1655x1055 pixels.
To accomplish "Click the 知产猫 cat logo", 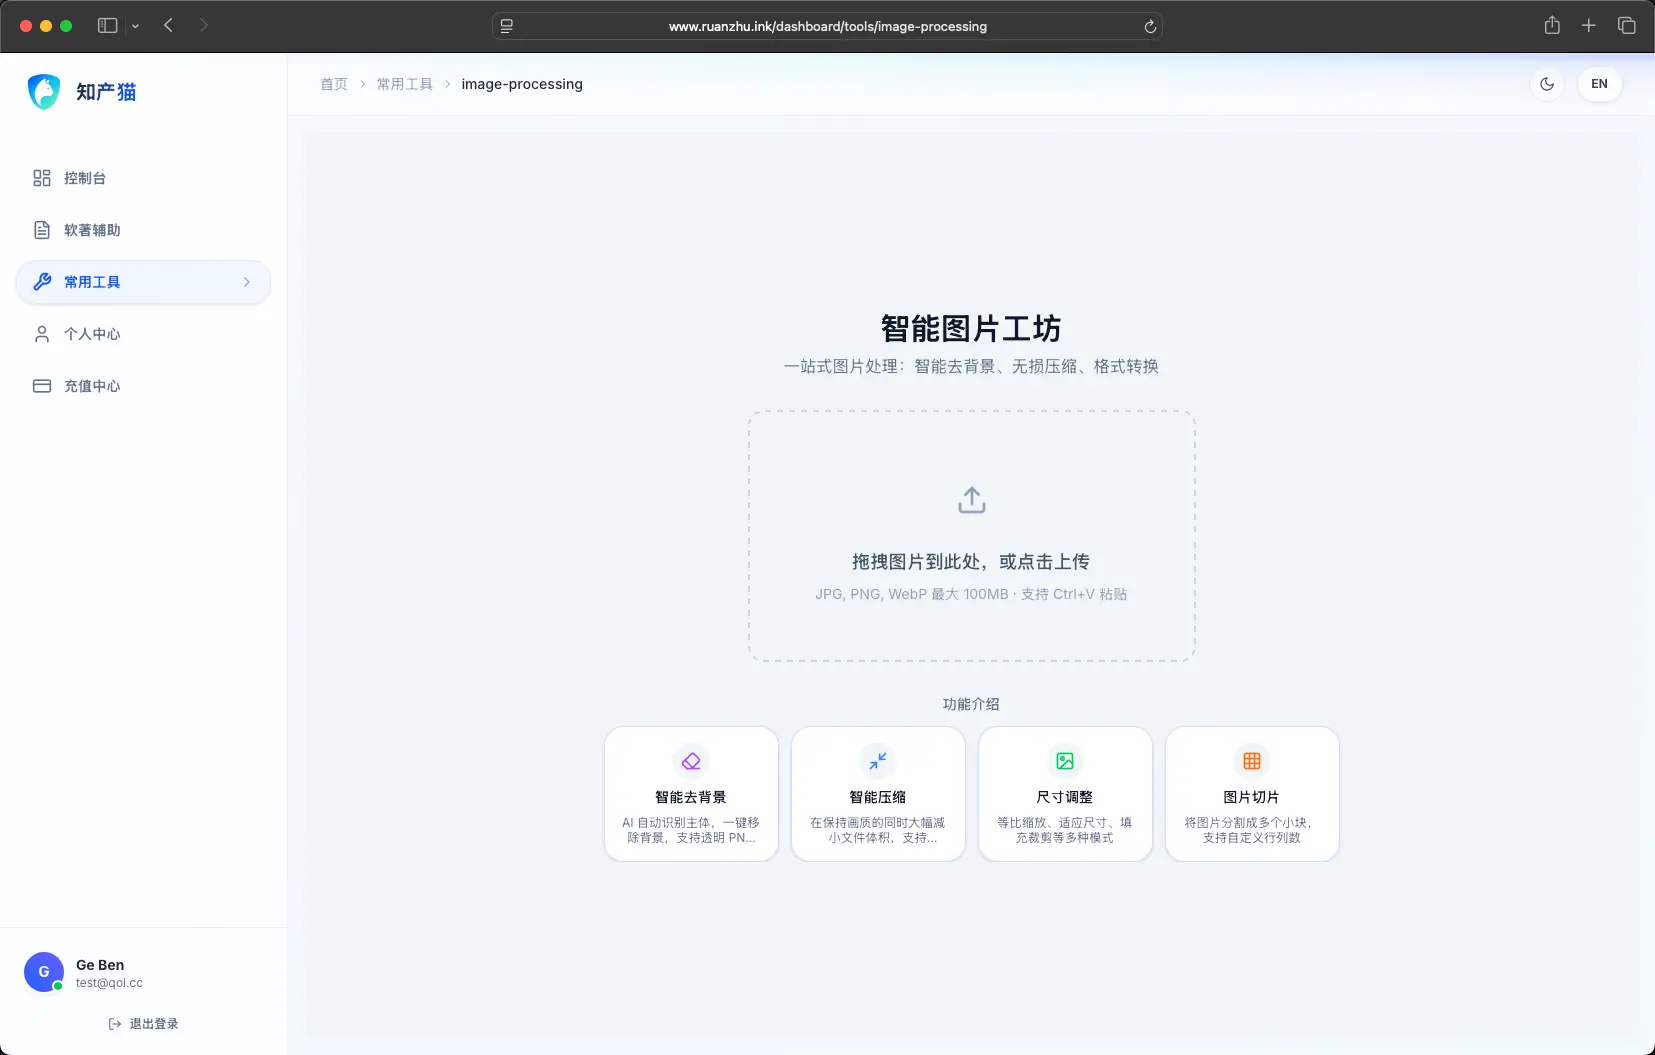I will click(x=42, y=91).
